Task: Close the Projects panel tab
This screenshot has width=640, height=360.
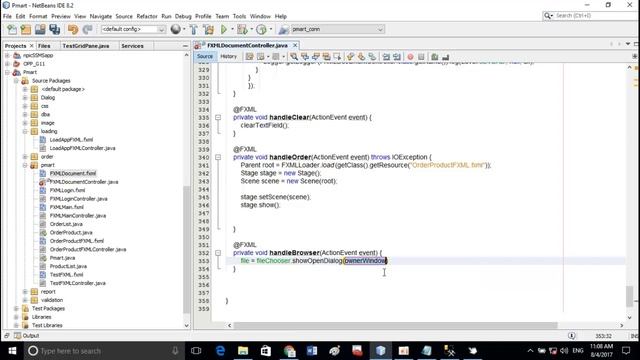Action: point(31,46)
